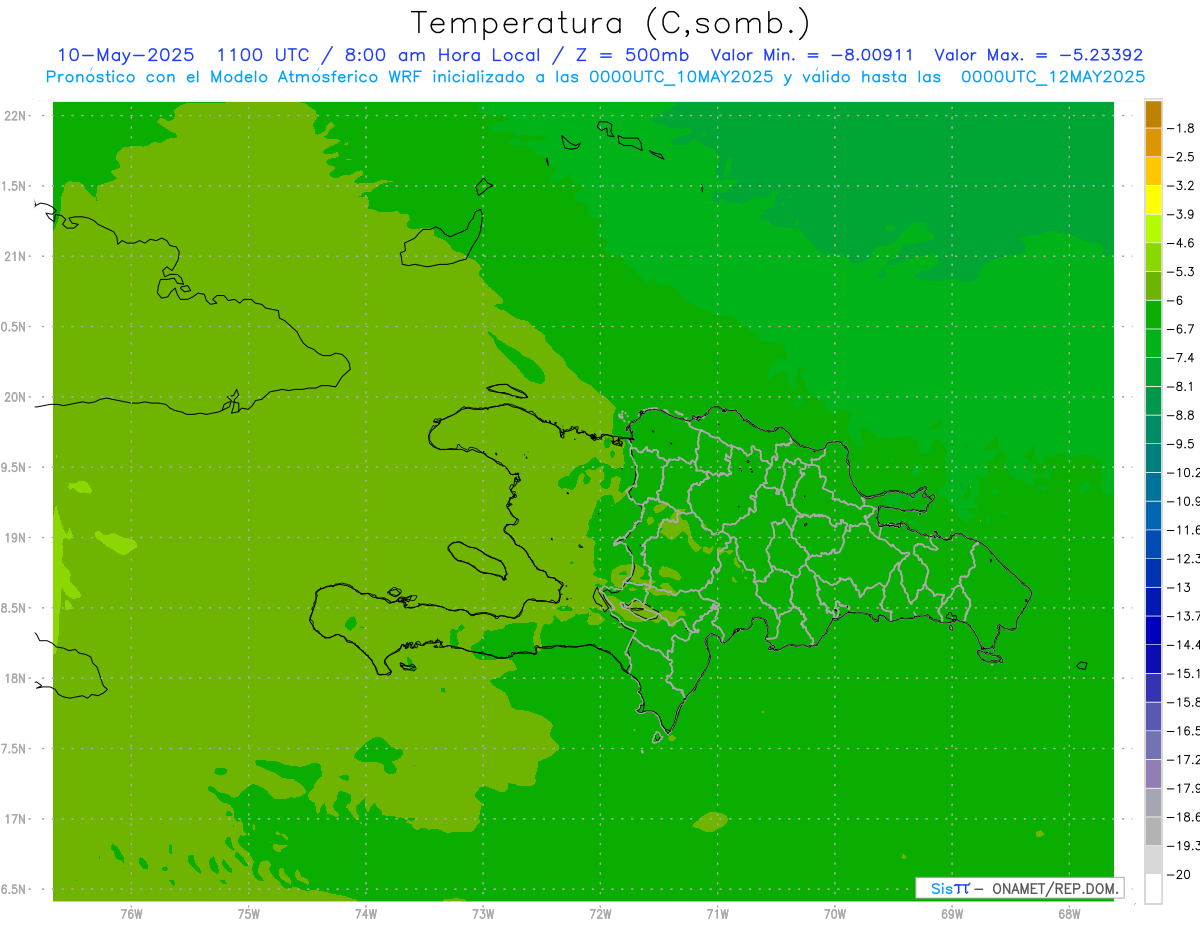Image resolution: width=1200 pixels, height=927 pixels.
Task: Click the -8.8 color scale label
Action: [1182, 415]
